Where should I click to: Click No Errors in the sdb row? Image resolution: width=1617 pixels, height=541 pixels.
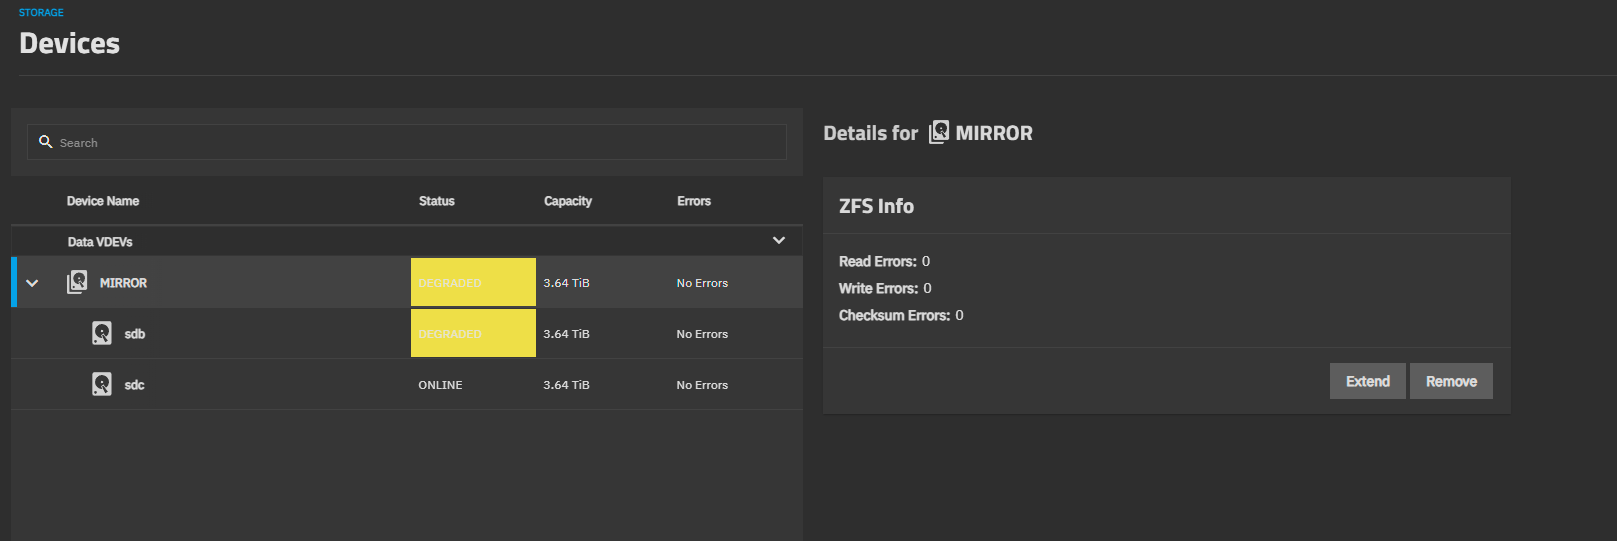coord(702,334)
